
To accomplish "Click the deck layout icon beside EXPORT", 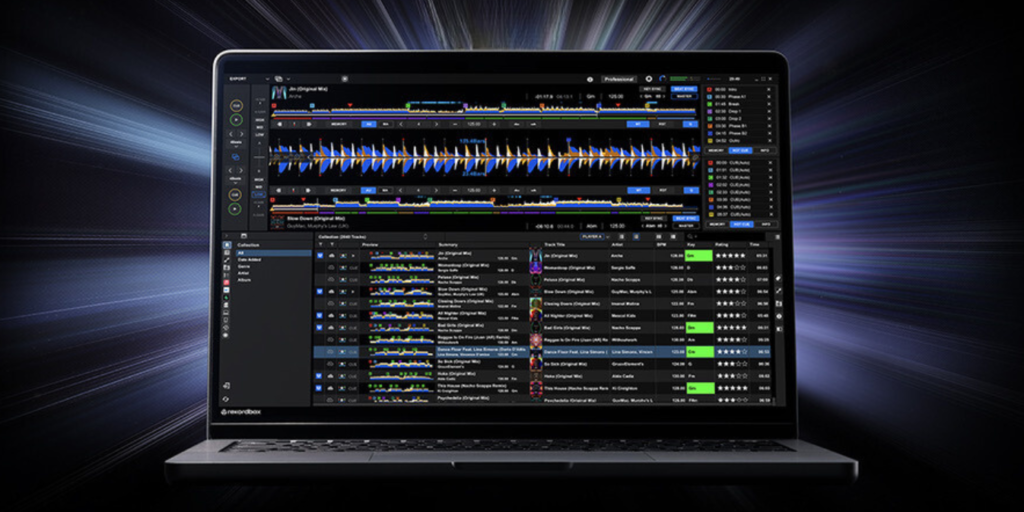I will 278,79.
